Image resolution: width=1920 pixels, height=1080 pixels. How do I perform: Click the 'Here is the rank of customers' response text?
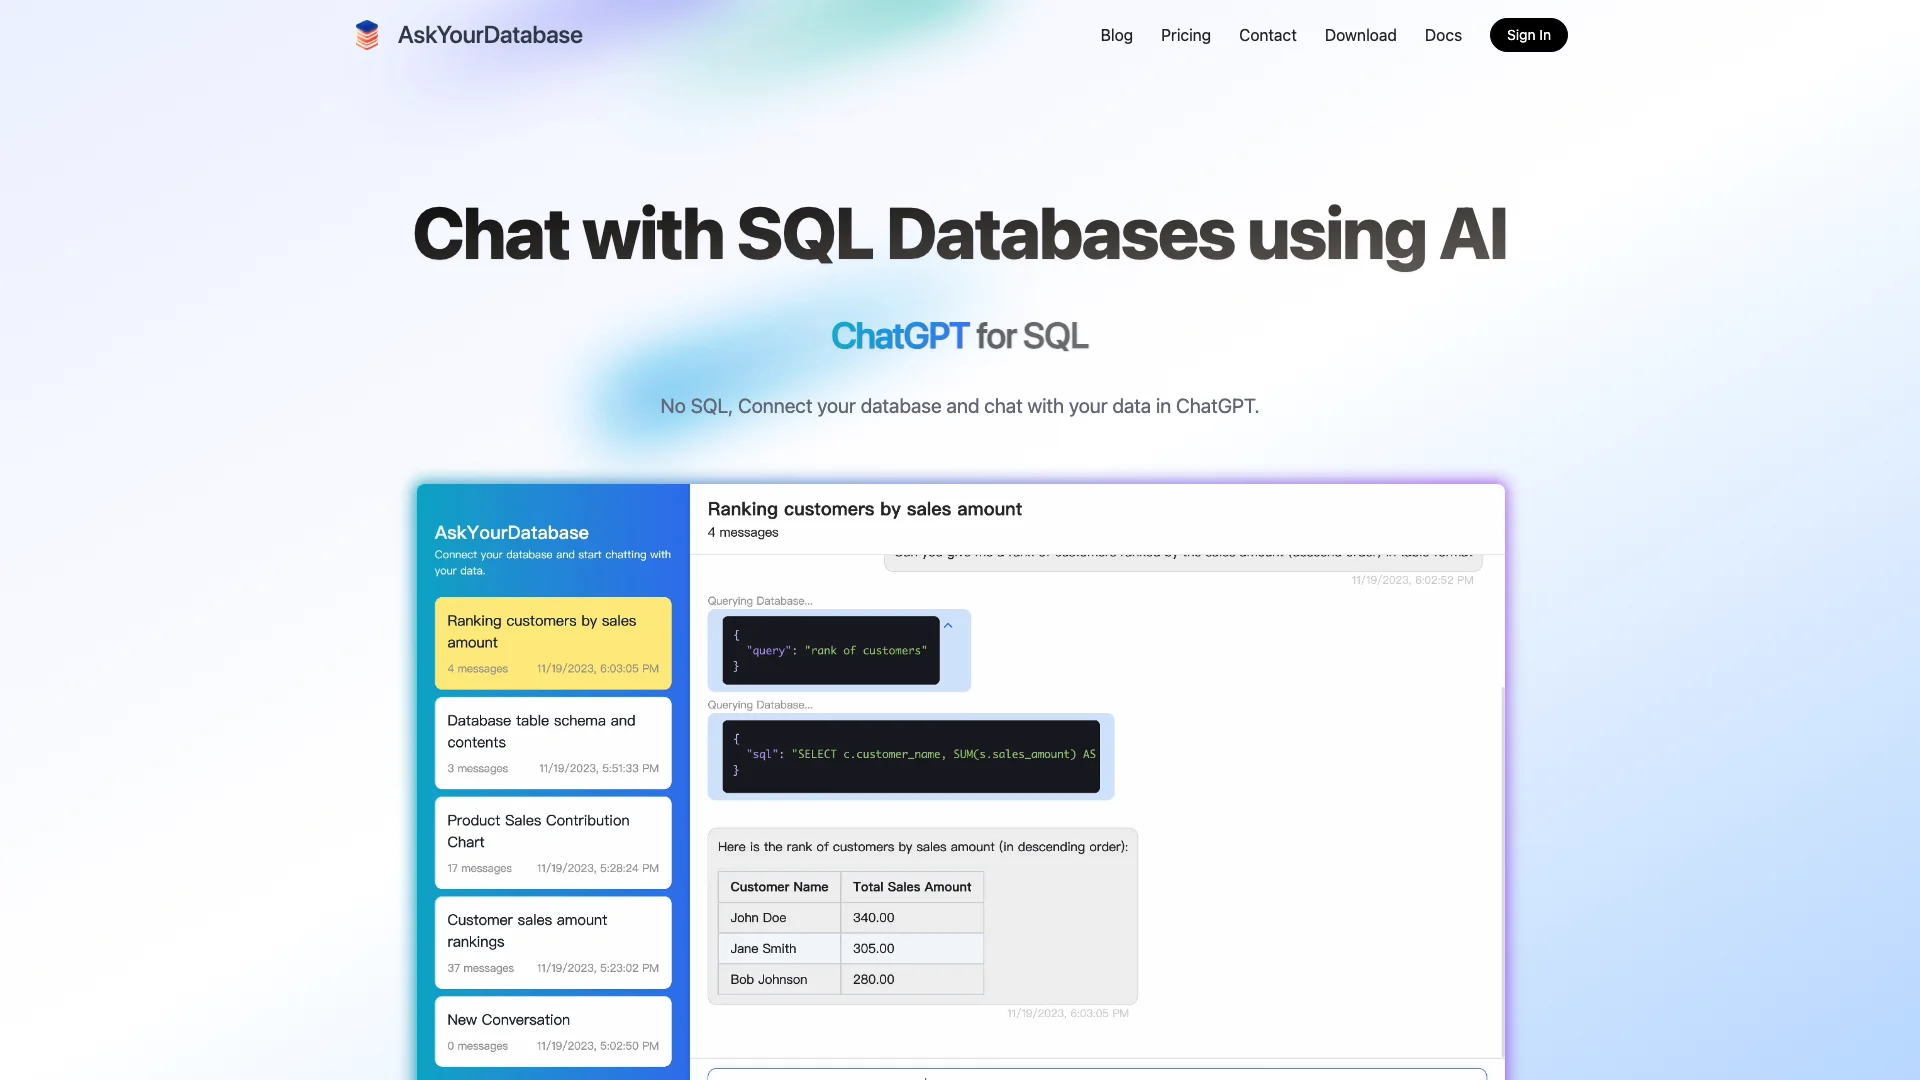coord(922,847)
